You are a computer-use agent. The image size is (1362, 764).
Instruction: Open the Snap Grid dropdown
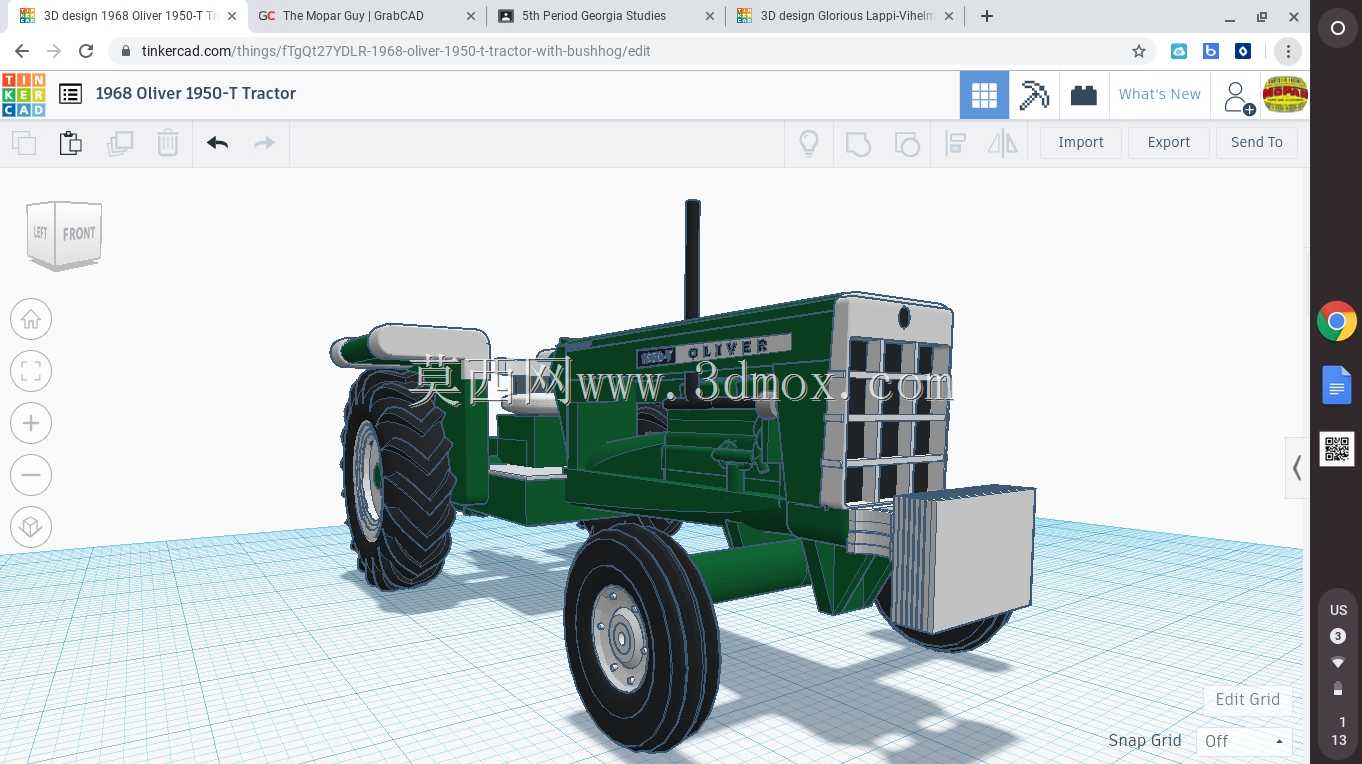(1244, 741)
